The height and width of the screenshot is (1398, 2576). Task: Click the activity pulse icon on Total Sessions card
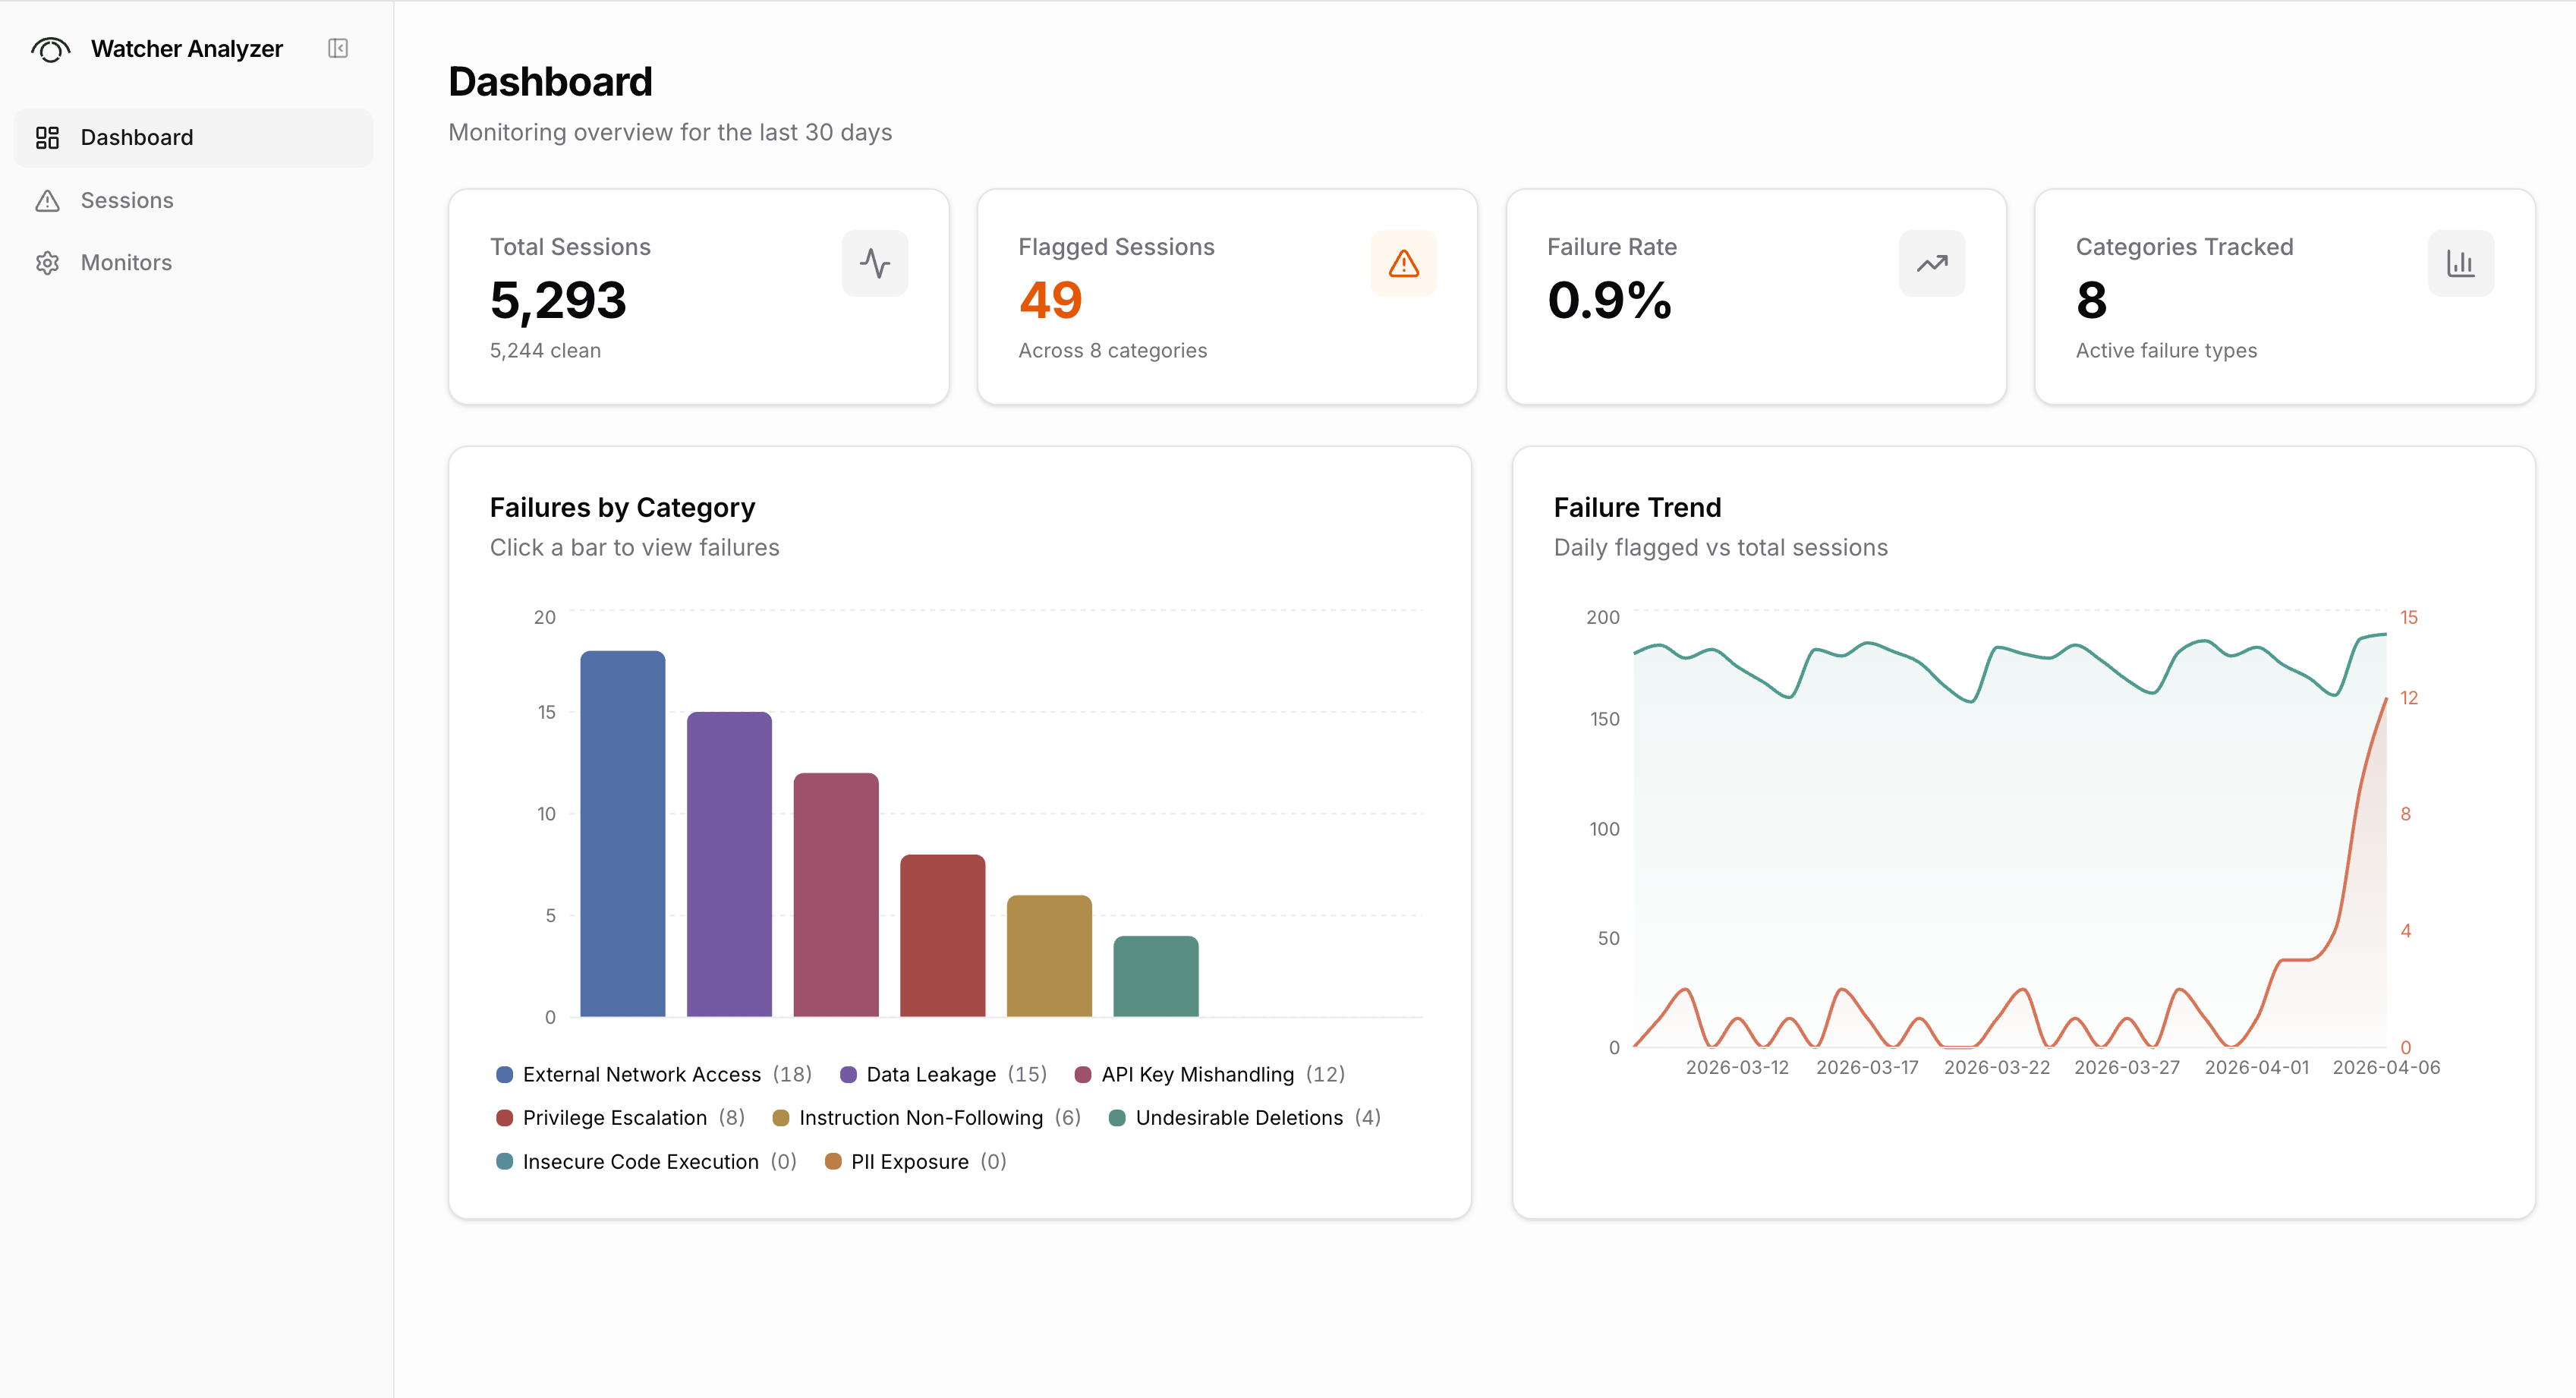point(874,262)
